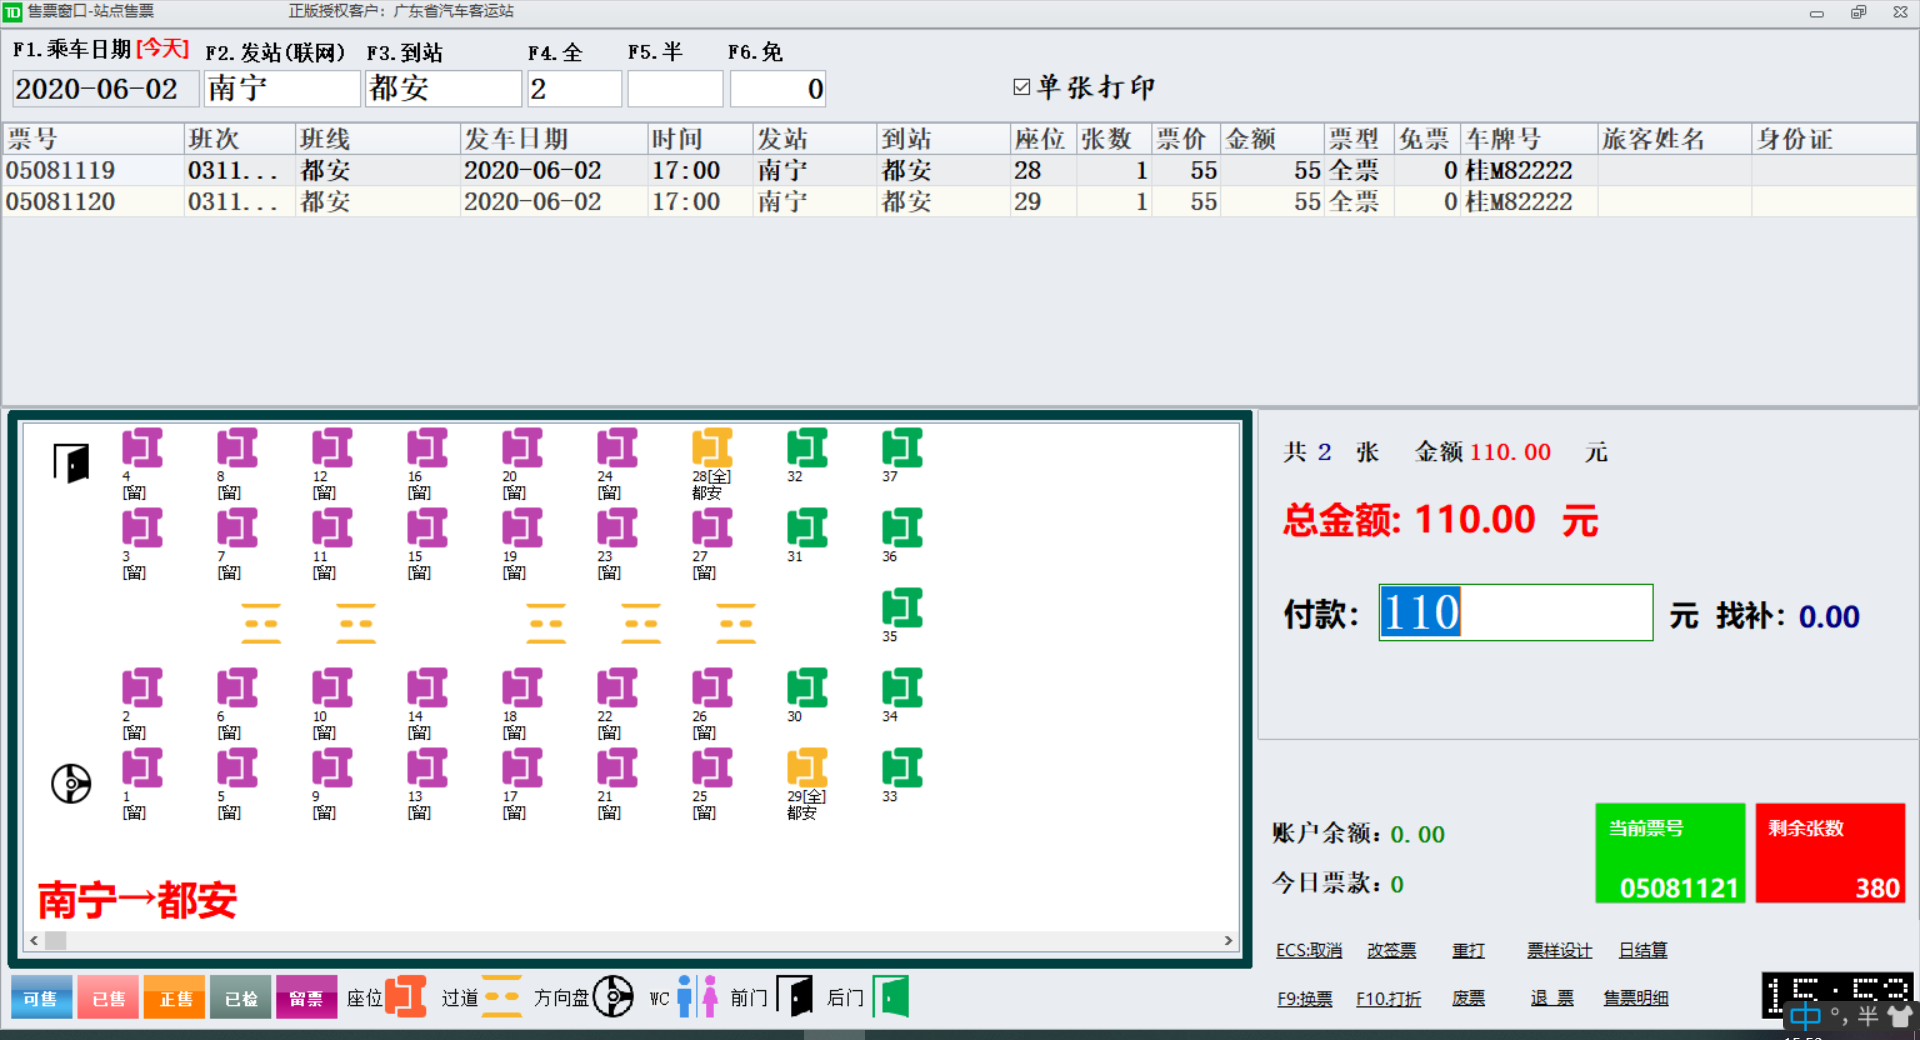Select green seat 35 in aisle row

[x=901, y=609]
